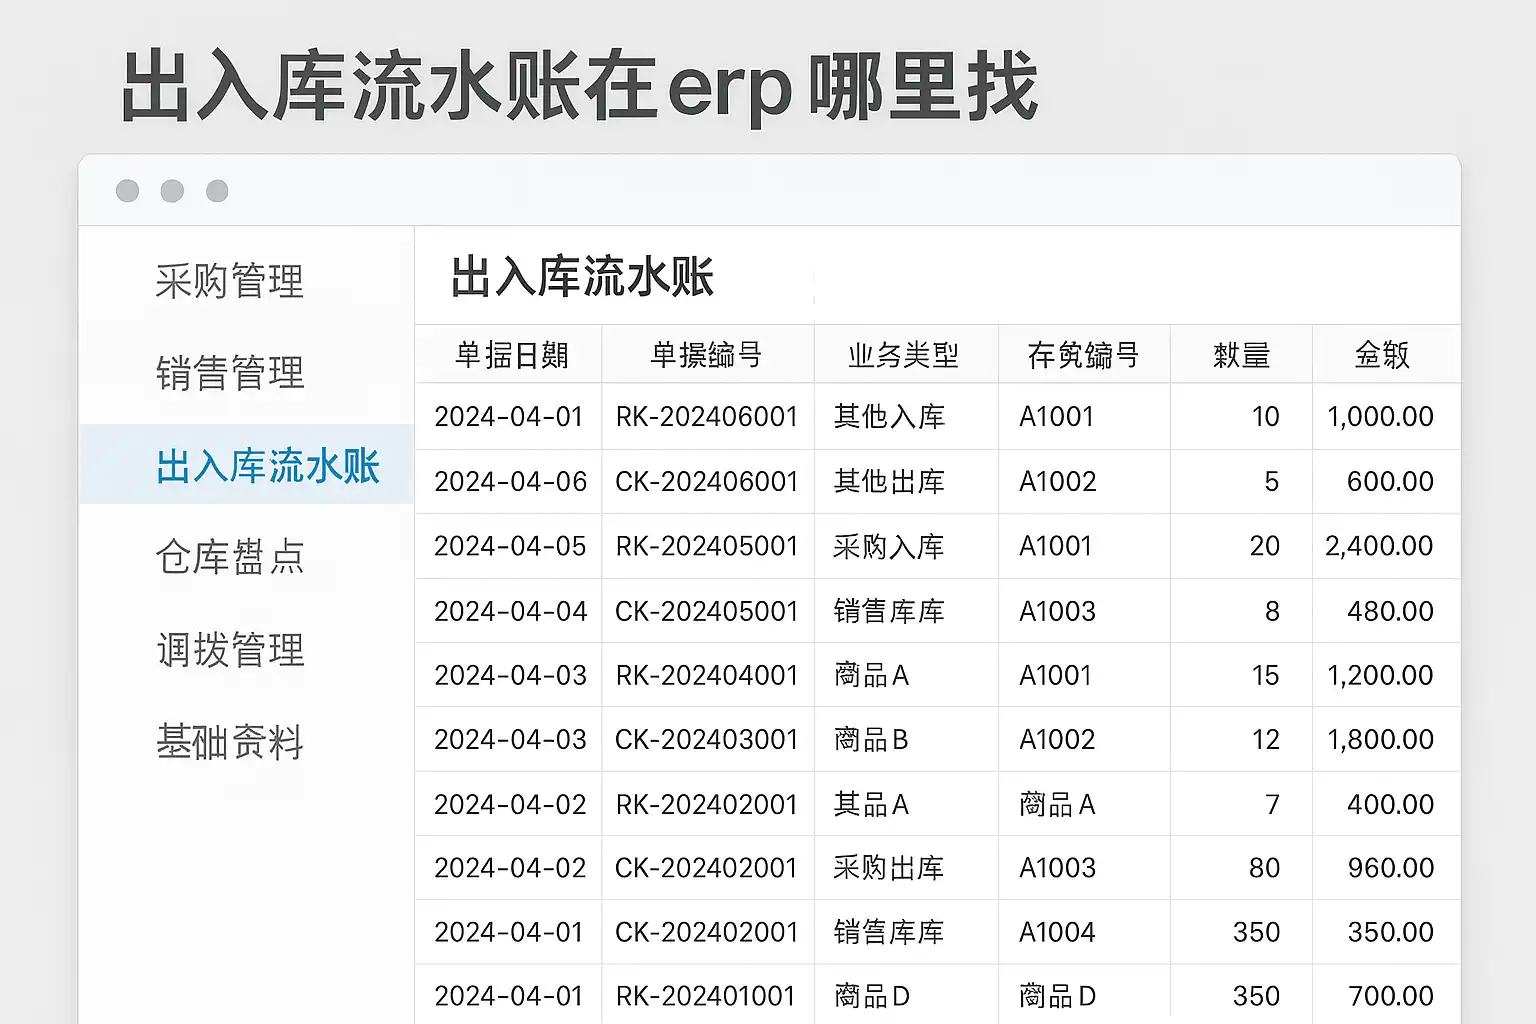Click the 采购出库 business type cell
This screenshot has width=1536, height=1024.
tap(889, 868)
